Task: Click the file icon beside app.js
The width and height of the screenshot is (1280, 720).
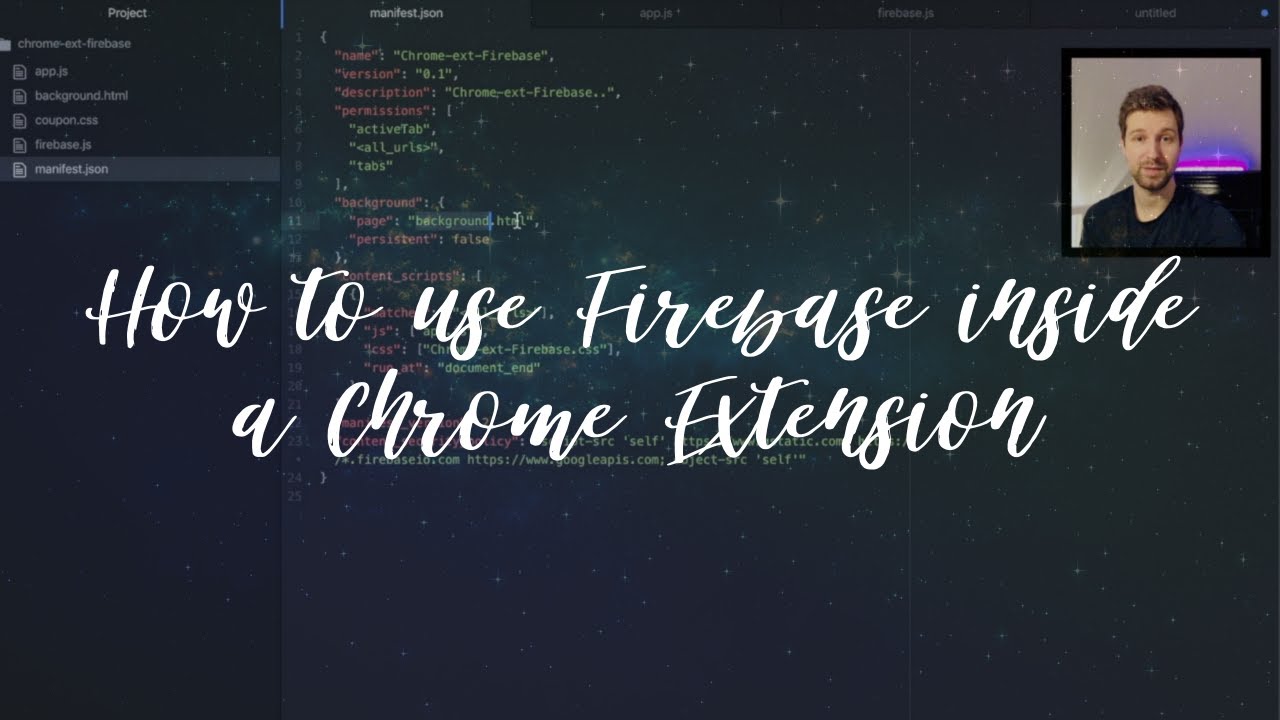Action: [19, 72]
